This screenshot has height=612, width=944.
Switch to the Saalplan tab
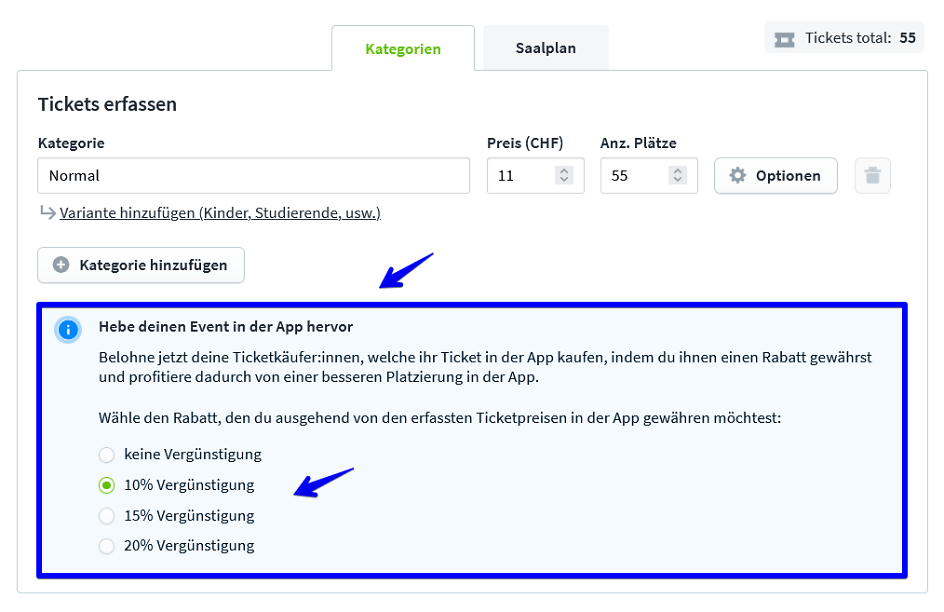tap(545, 47)
